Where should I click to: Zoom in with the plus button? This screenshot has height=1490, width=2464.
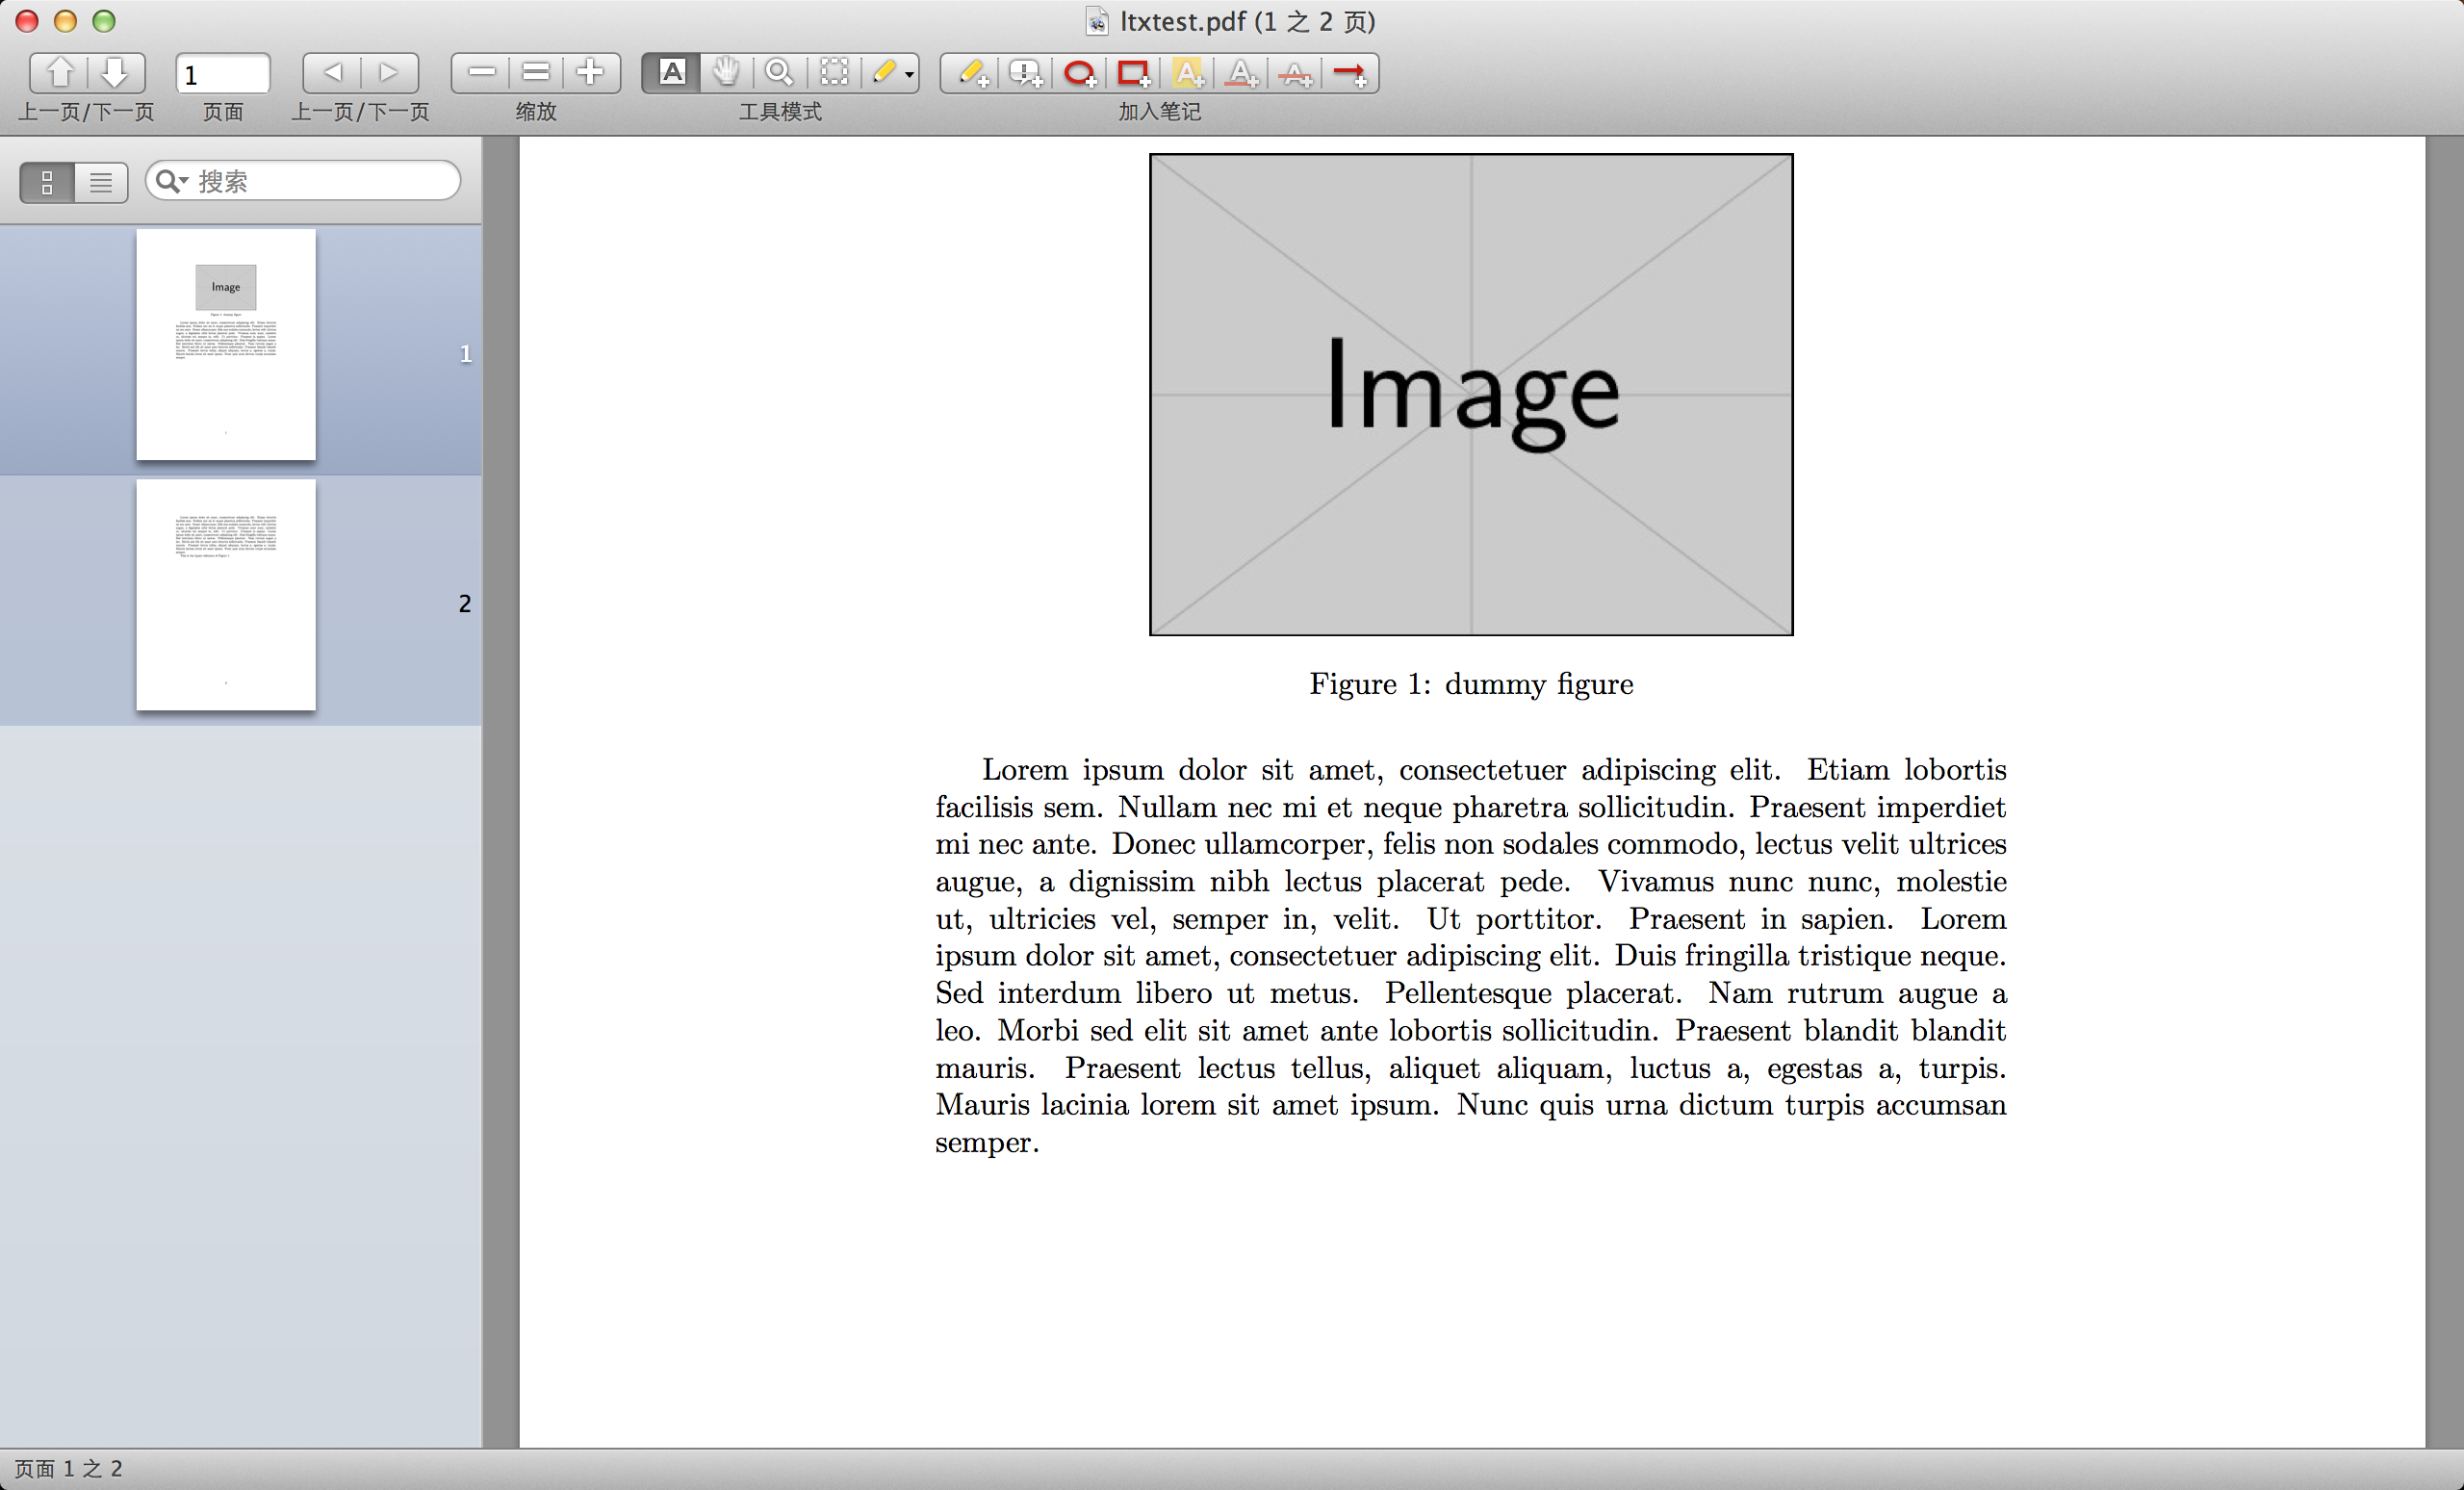point(590,72)
